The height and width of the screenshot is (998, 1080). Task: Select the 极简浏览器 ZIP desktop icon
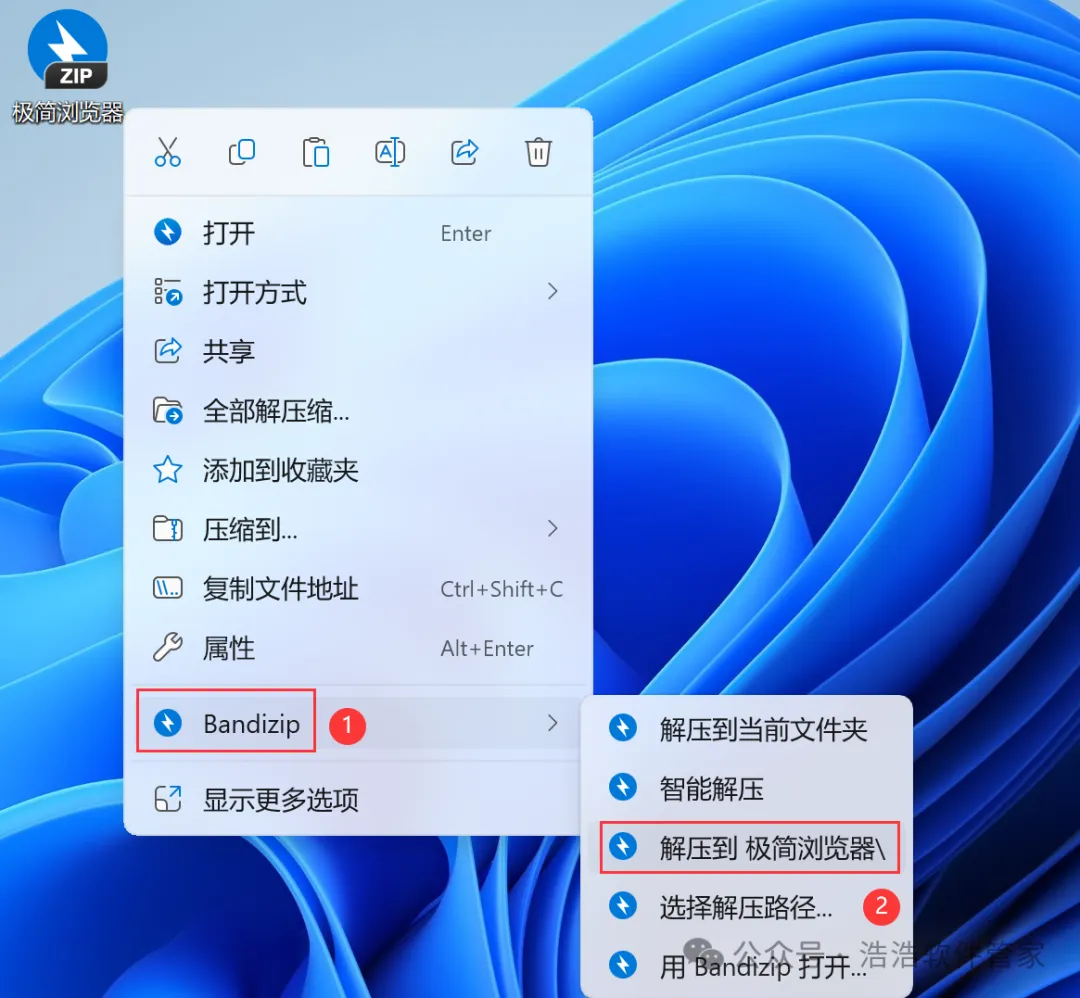(x=68, y=66)
